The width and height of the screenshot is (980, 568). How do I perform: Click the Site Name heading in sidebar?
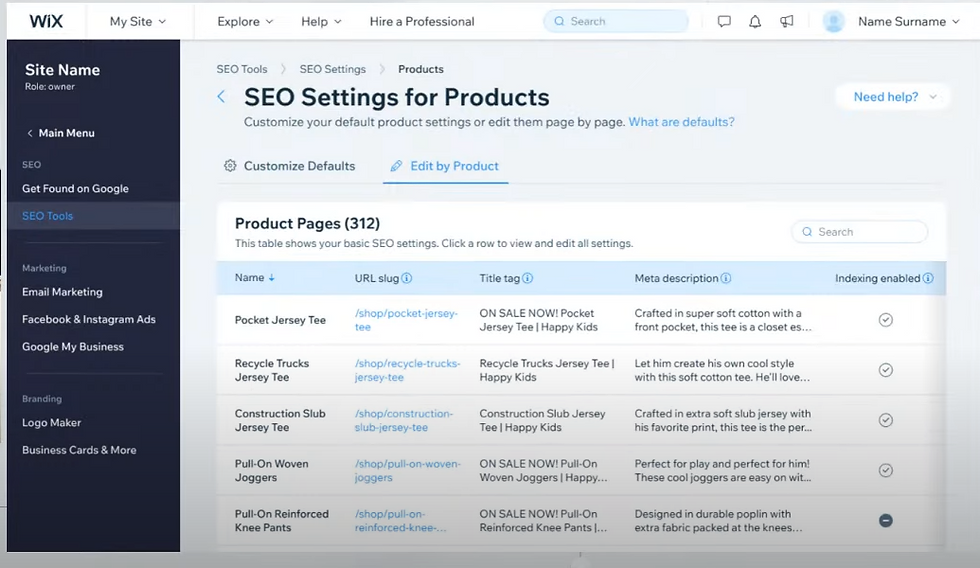coord(62,70)
